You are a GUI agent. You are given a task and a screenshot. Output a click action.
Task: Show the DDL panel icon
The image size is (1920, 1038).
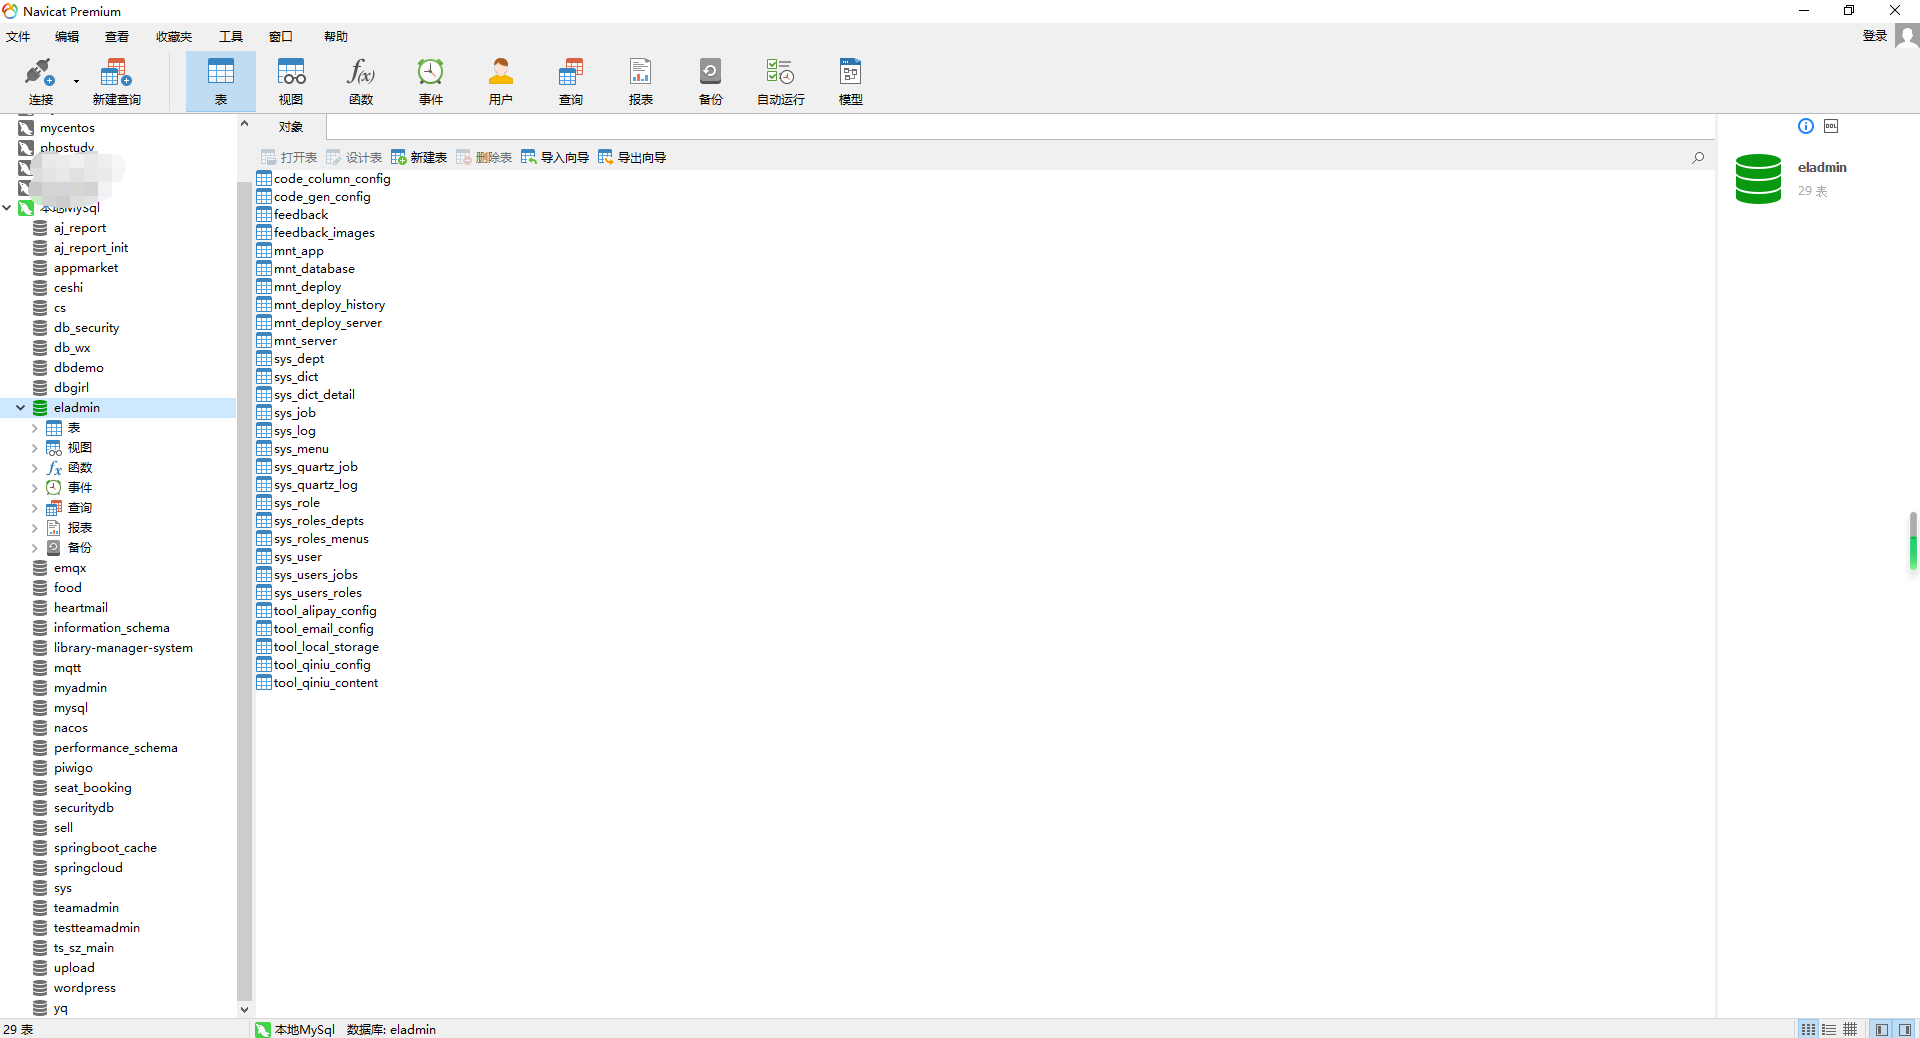point(1831,126)
